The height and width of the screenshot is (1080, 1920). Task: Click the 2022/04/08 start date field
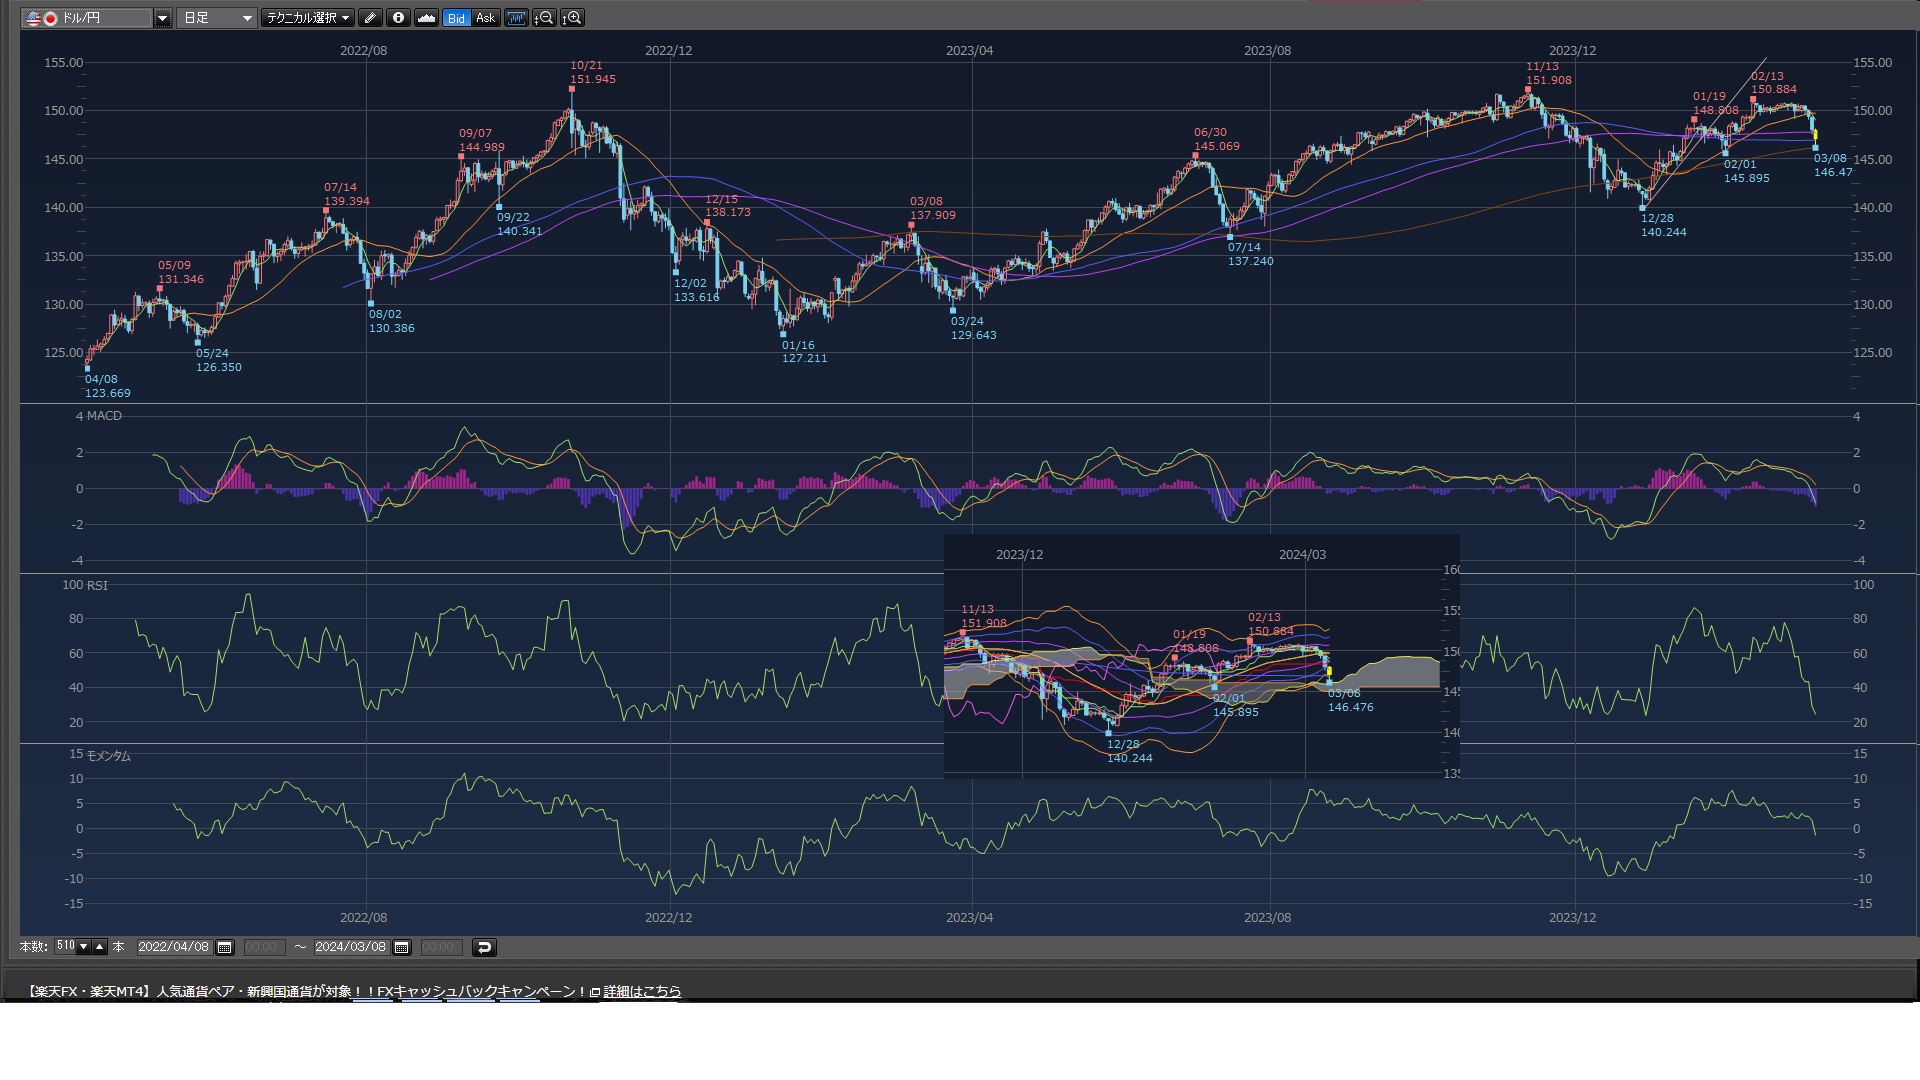(173, 947)
